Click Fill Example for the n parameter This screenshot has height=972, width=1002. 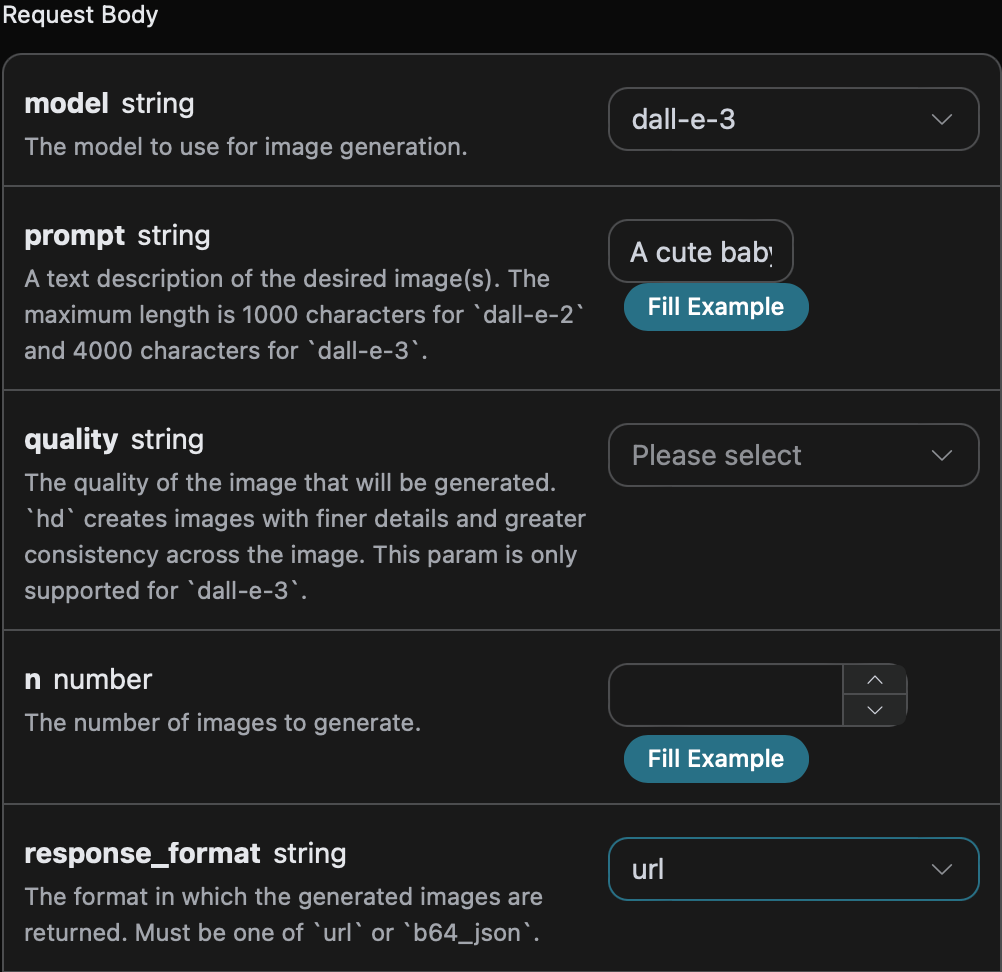click(x=716, y=759)
